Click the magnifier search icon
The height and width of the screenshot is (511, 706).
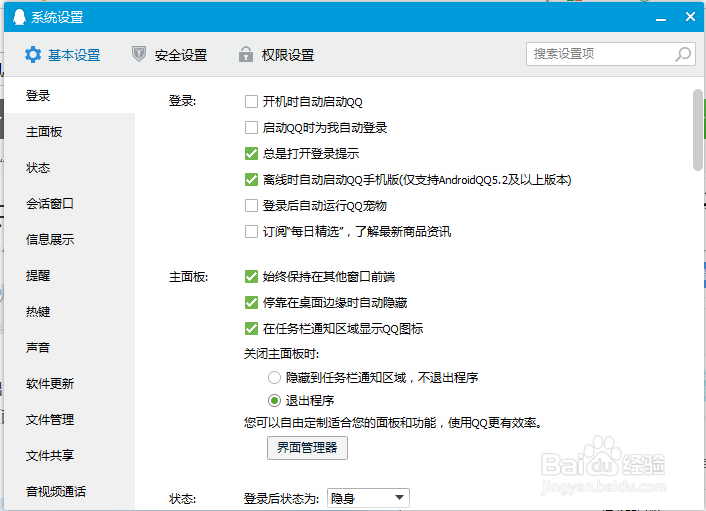point(683,54)
